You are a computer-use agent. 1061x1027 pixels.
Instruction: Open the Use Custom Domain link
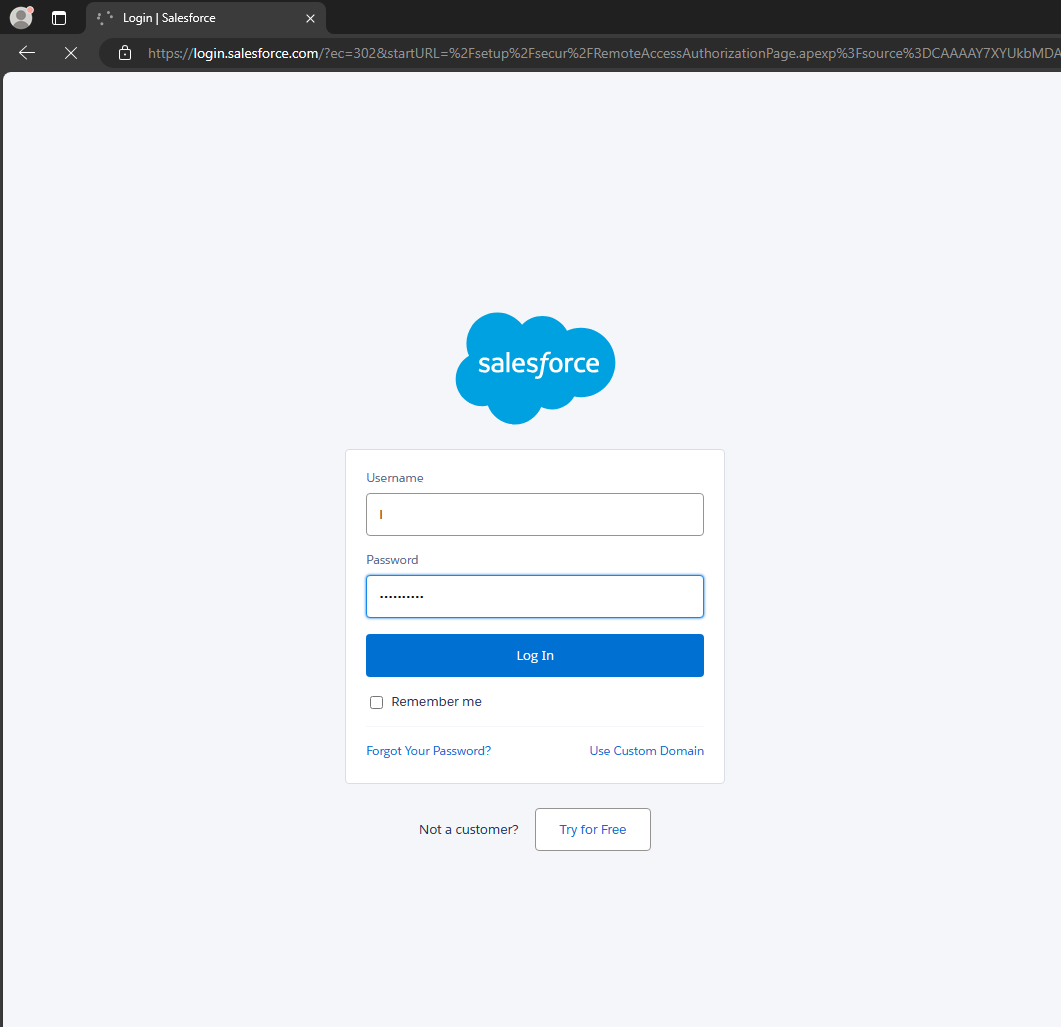coord(646,750)
